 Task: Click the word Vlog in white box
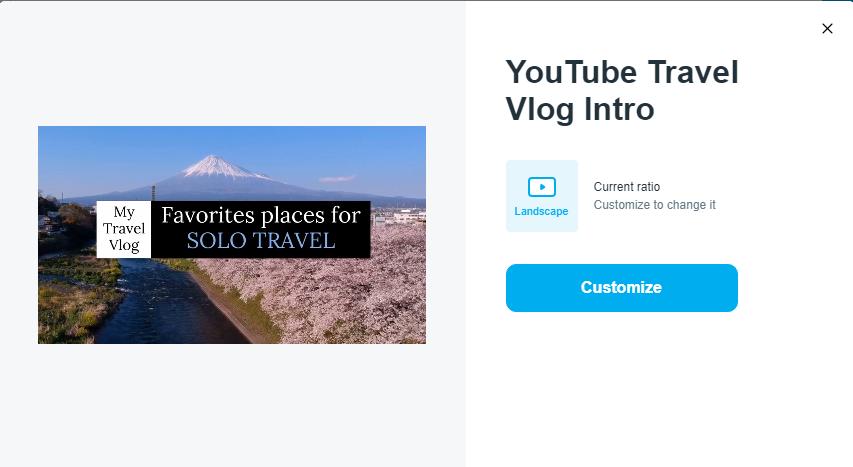point(124,245)
